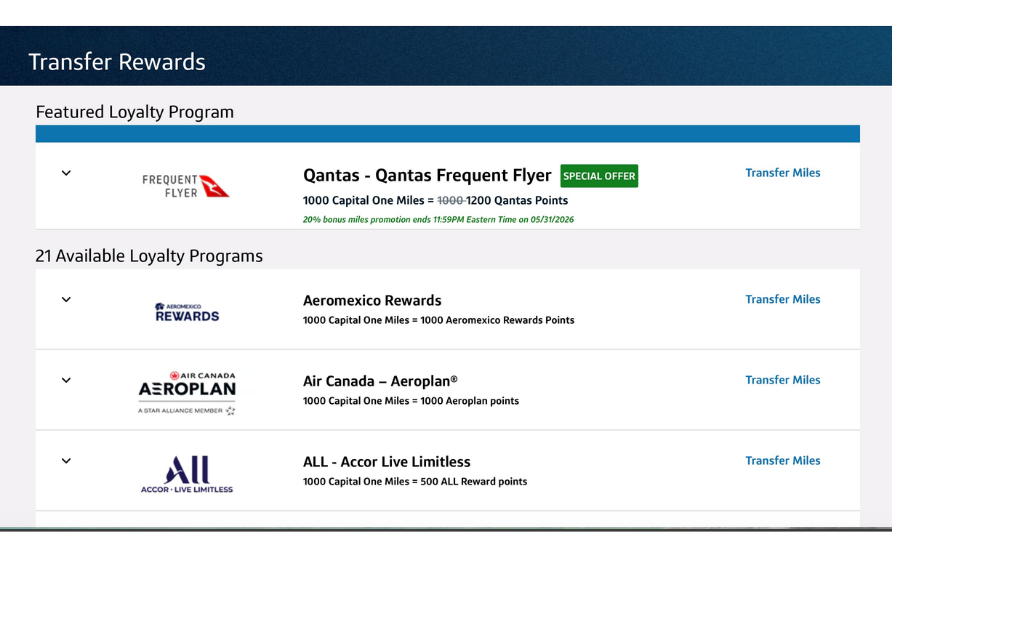Click Transfer Miles for Qantas Frequent Flyer
The width and height of the screenshot is (1020, 630).
click(783, 172)
